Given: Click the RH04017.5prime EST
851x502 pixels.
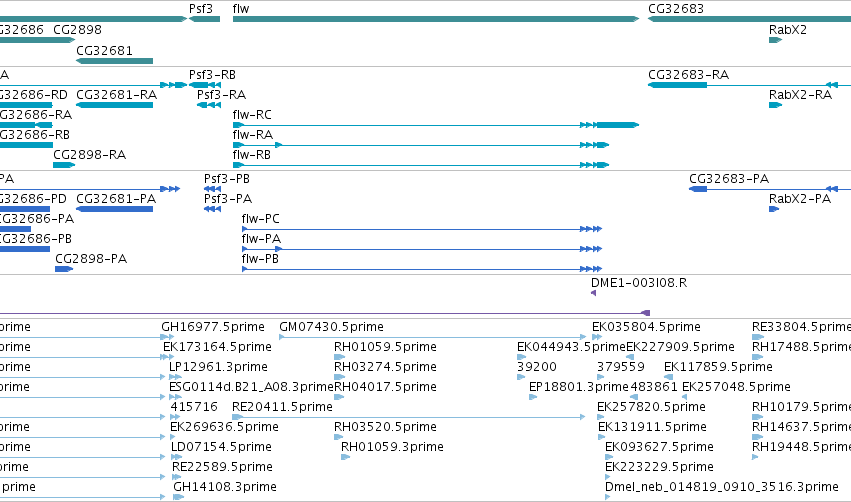Looking at the screenshot, I should click(385, 387).
